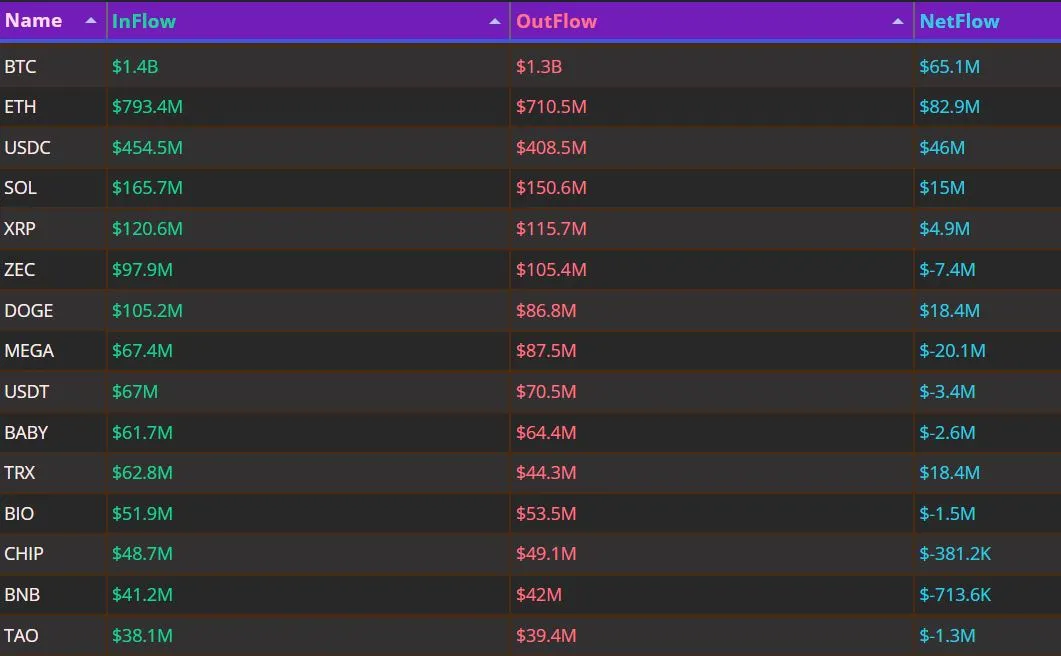Click the OutFlow column sort arrow

[x=898, y=22]
